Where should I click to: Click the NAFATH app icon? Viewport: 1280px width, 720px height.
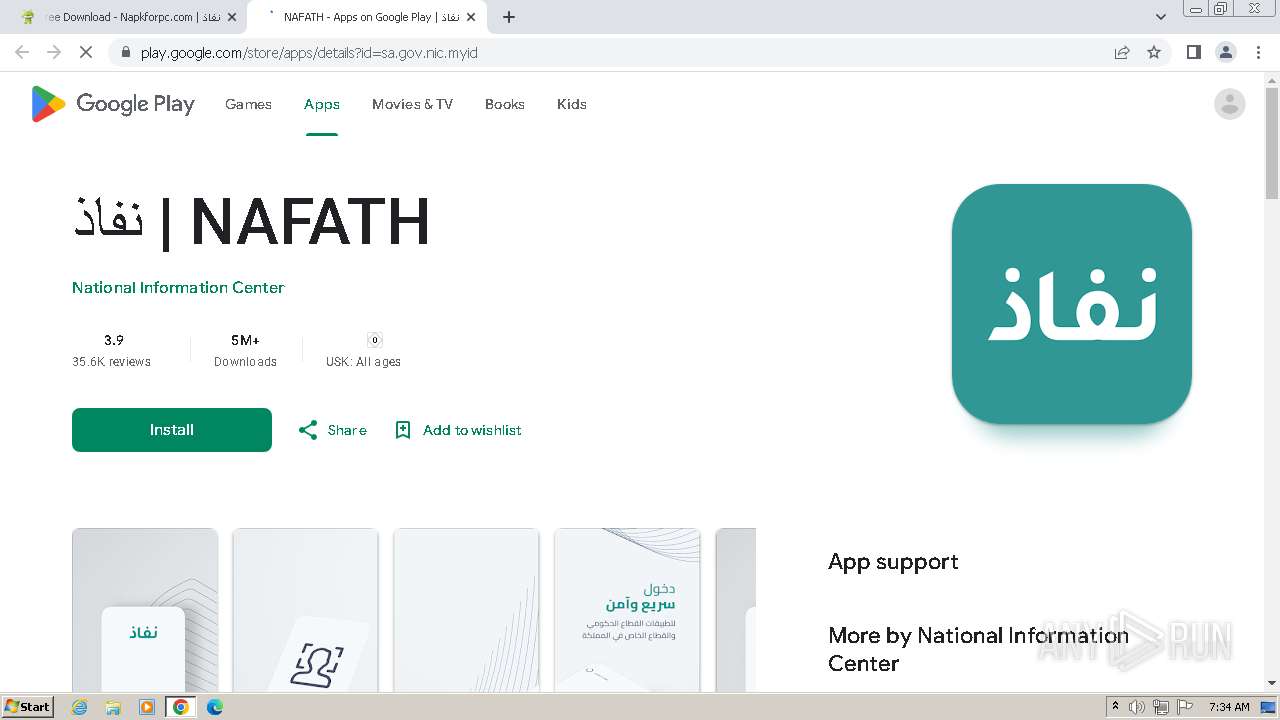tap(1072, 304)
